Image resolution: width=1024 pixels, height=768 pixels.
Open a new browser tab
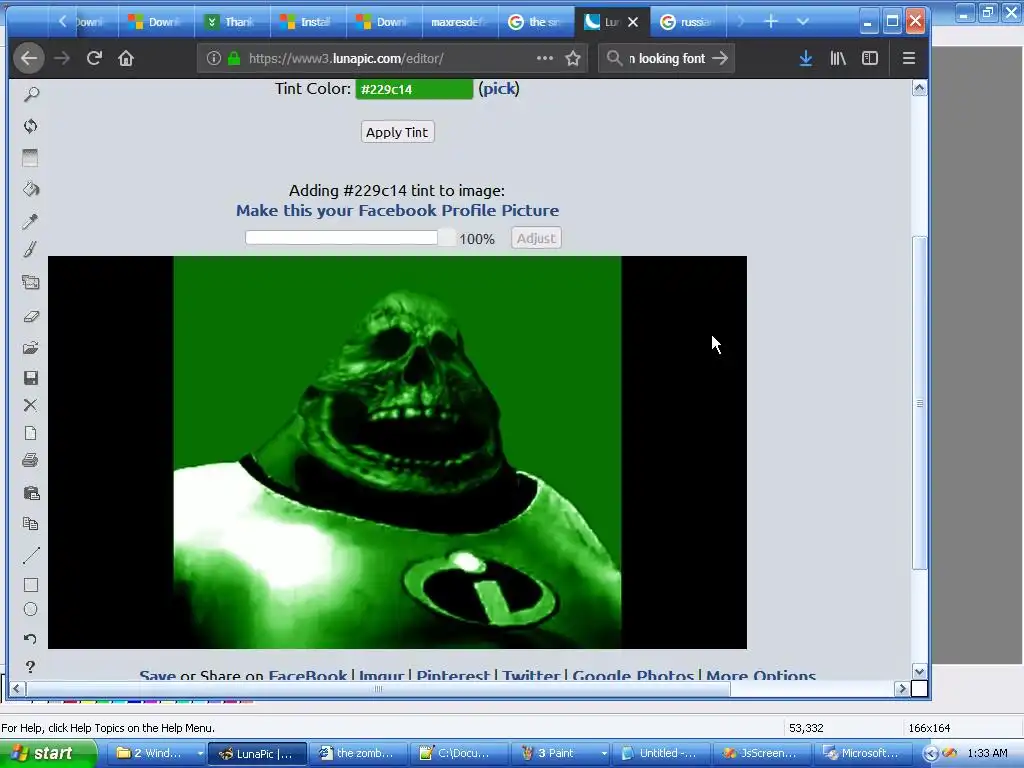coord(771,22)
